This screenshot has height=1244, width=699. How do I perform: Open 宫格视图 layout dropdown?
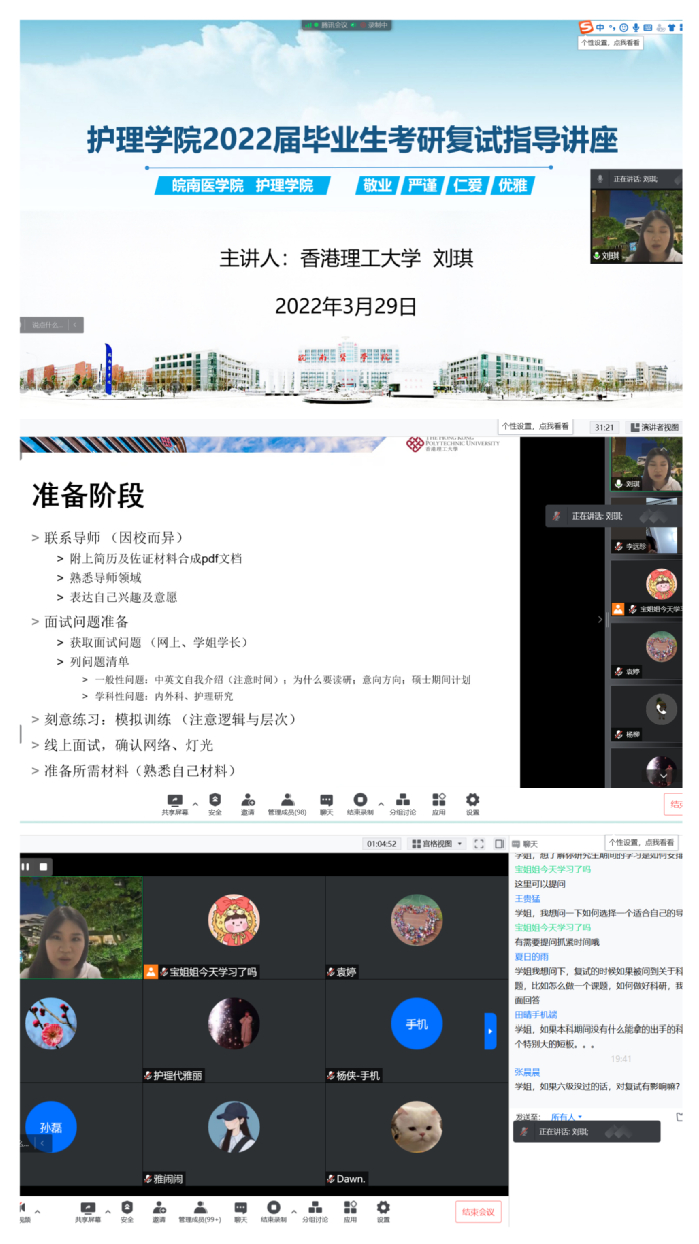coord(437,843)
